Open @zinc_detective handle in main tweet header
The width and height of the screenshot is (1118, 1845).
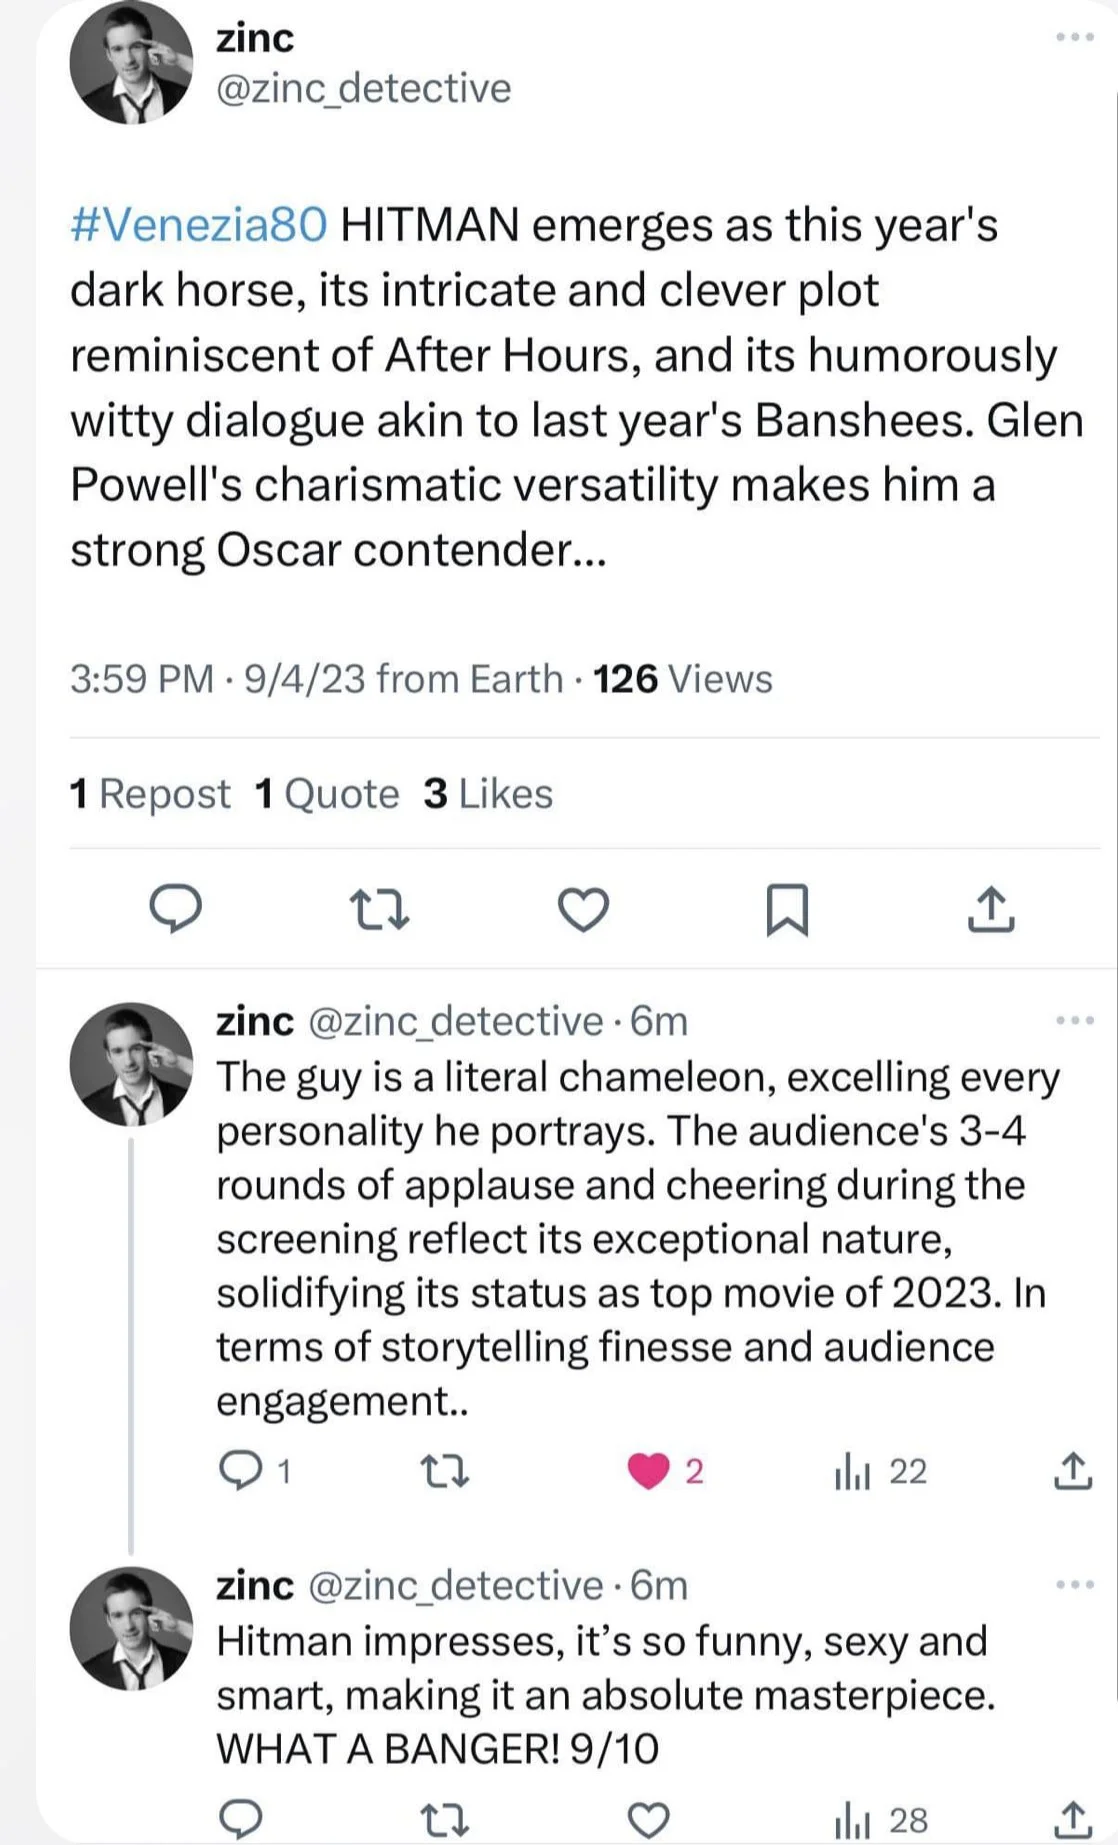point(363,89)
